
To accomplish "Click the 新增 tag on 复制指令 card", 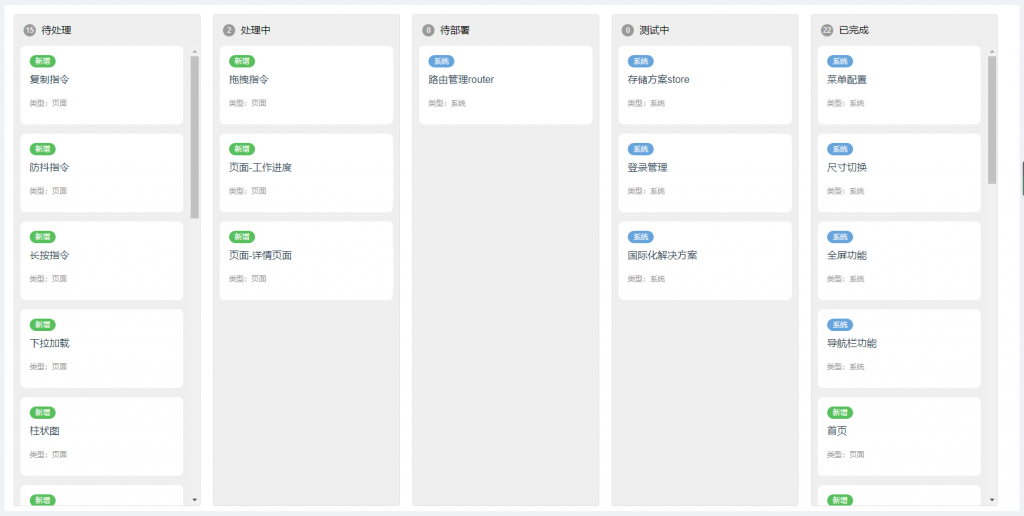I will (x=42, y=61).
